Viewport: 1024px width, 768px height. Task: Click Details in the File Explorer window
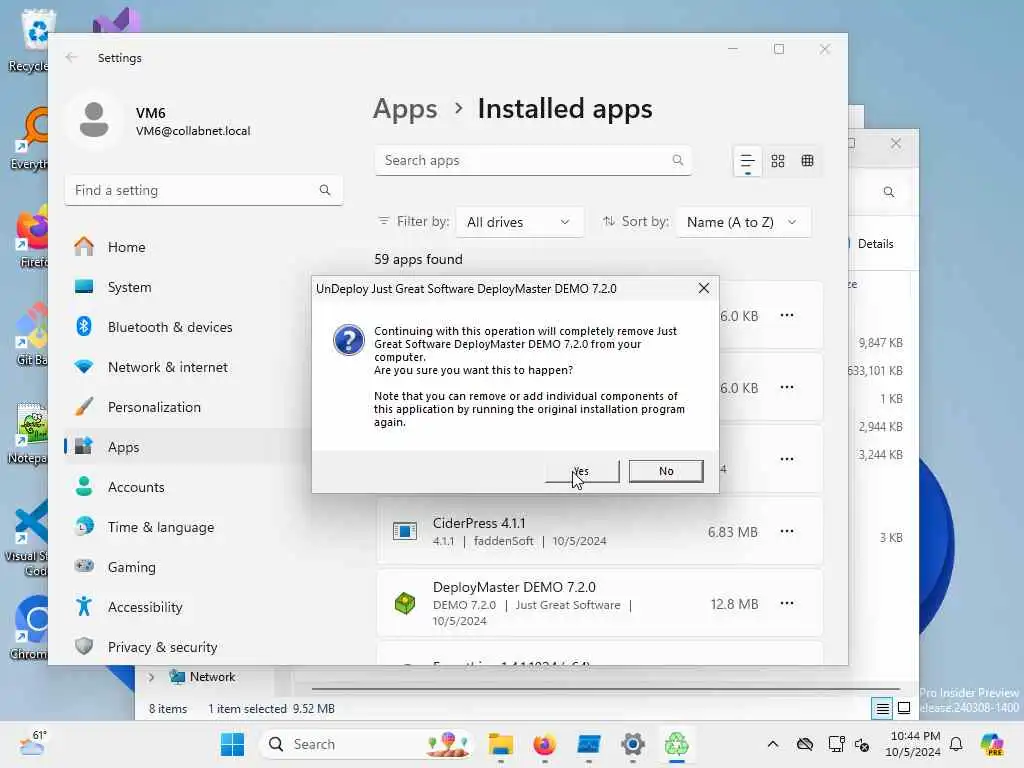[x=875, y=244]
